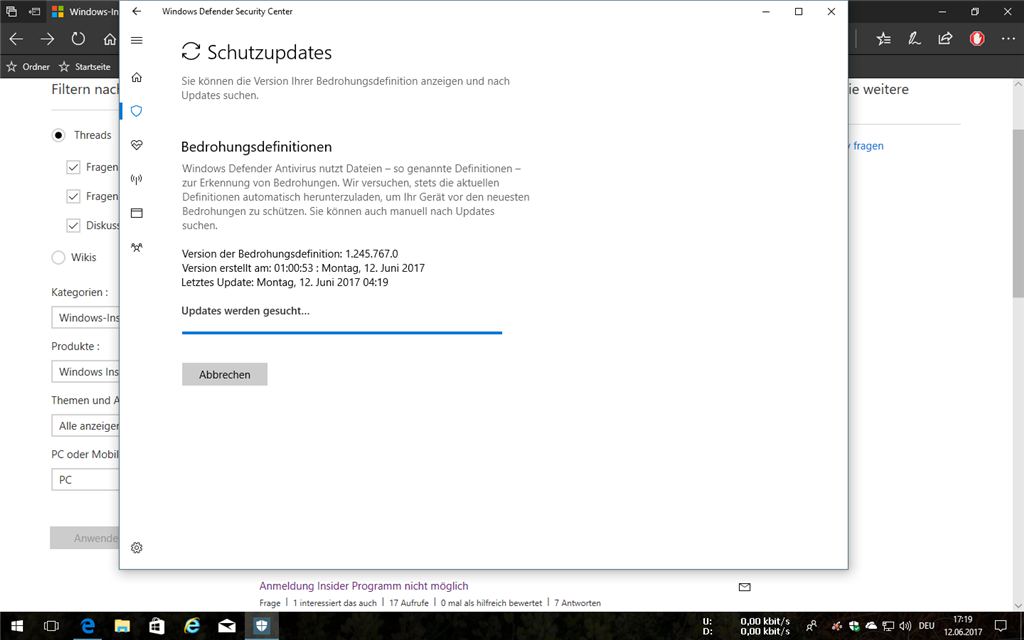Click the envelope icon beside the thread title
Viewport: 1024px width, 640px height.
click(x=744, y=587)
